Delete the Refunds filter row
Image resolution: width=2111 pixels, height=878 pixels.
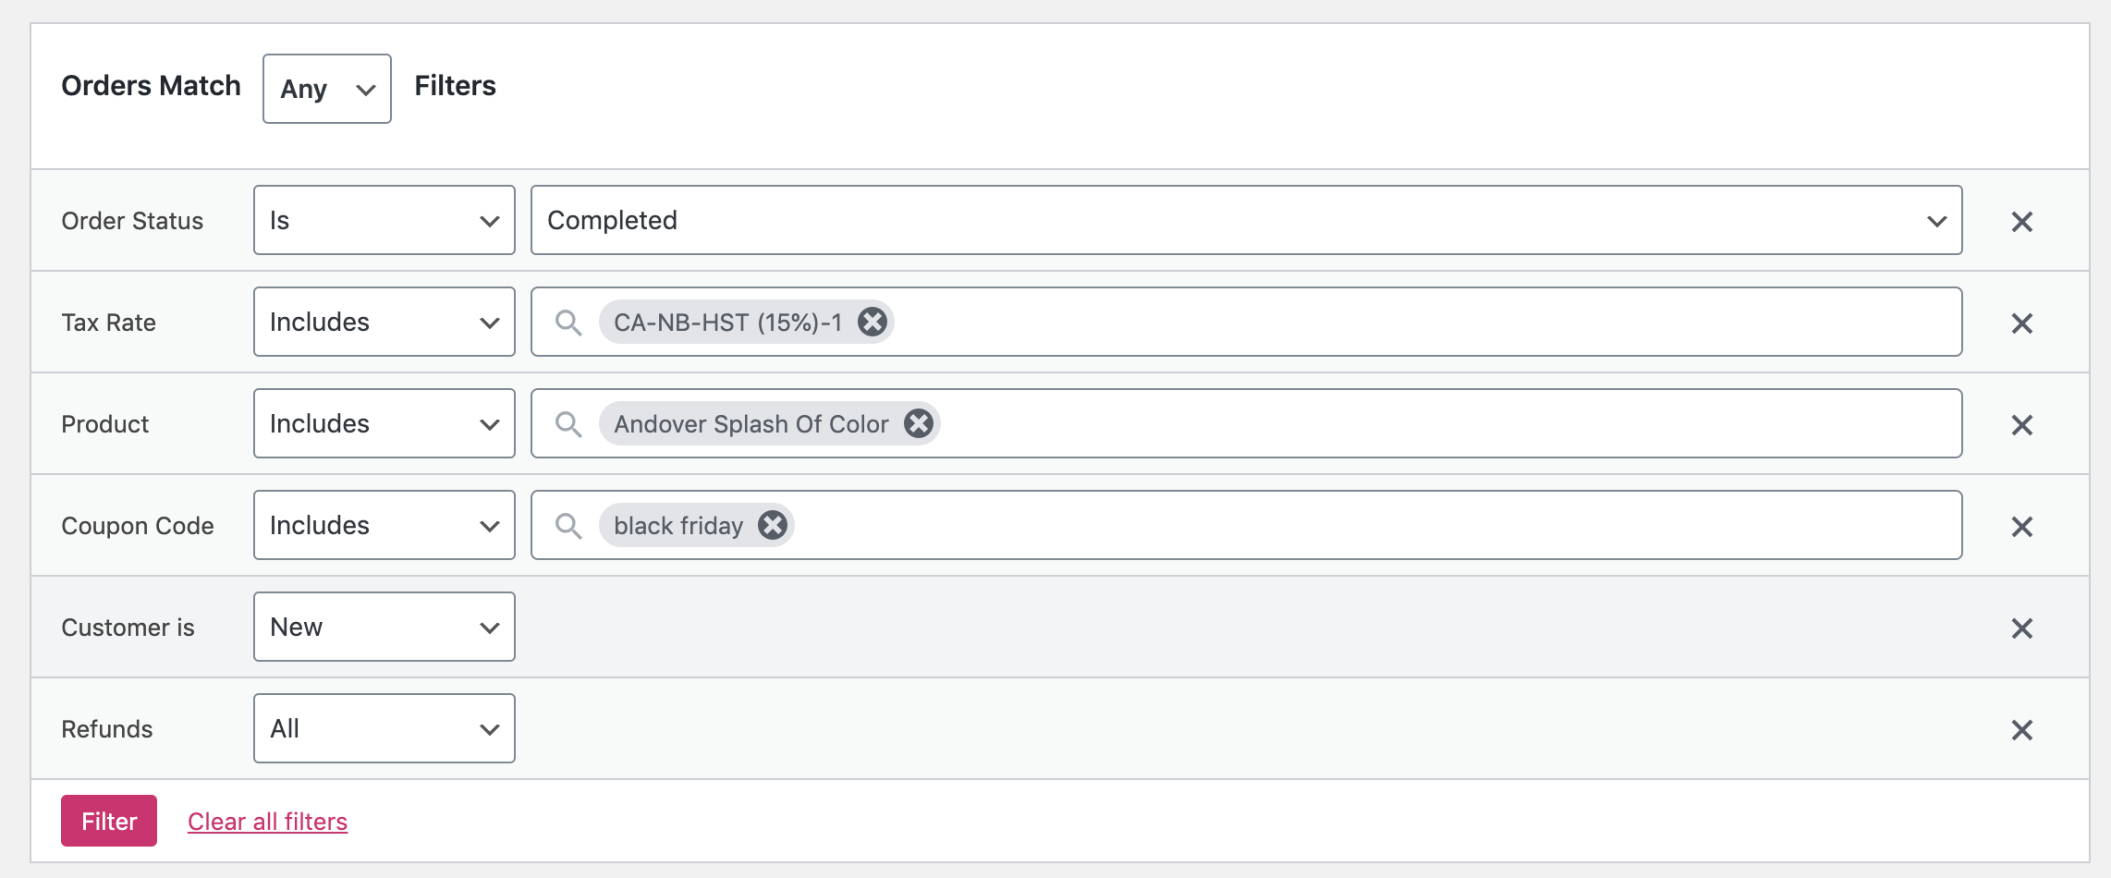click(2021, 729)
